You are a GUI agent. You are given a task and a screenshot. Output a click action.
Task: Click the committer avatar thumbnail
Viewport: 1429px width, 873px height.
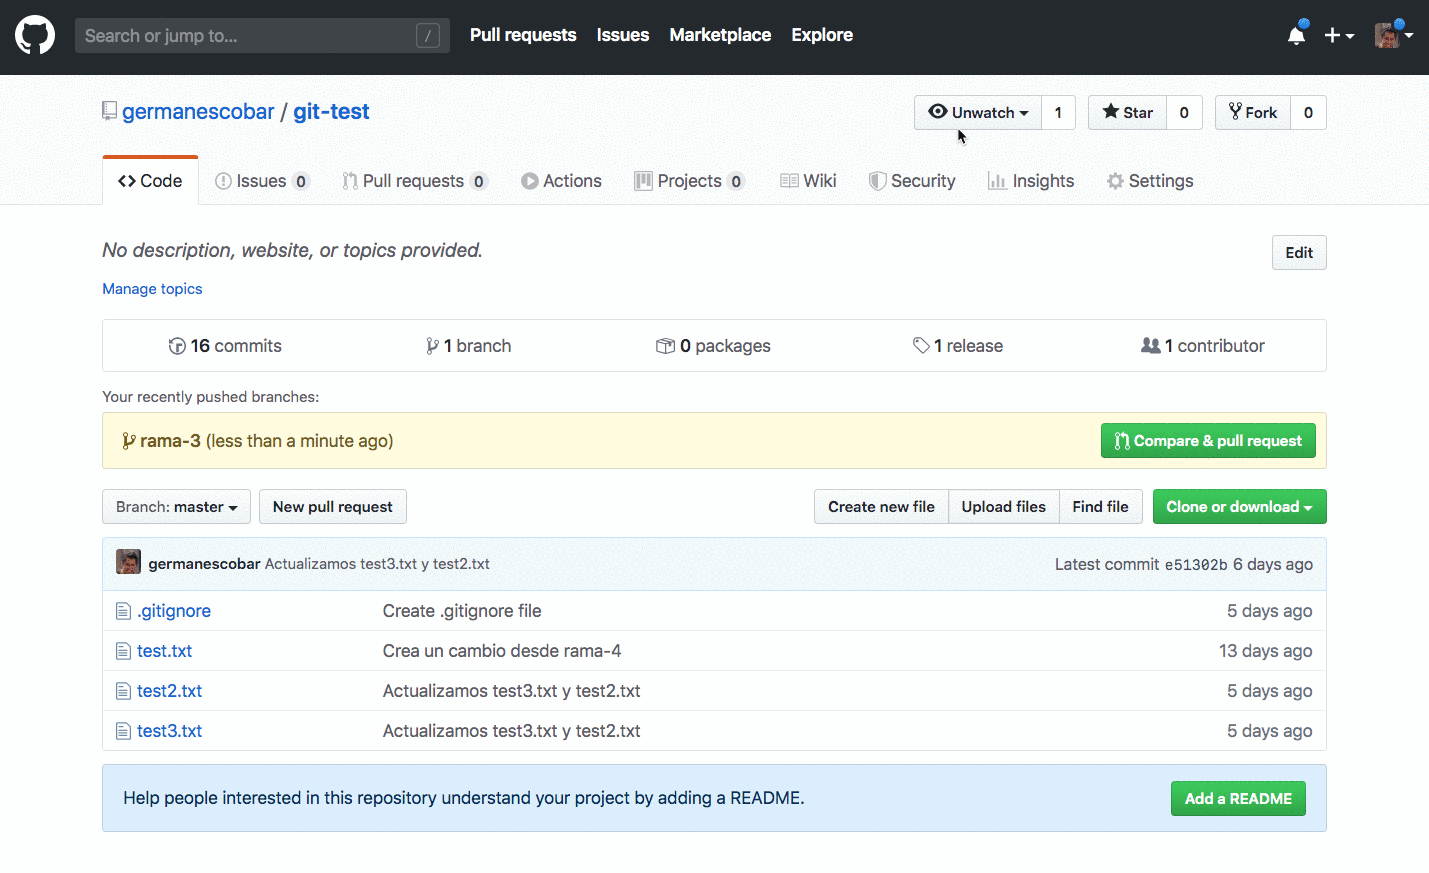point(128,562)
